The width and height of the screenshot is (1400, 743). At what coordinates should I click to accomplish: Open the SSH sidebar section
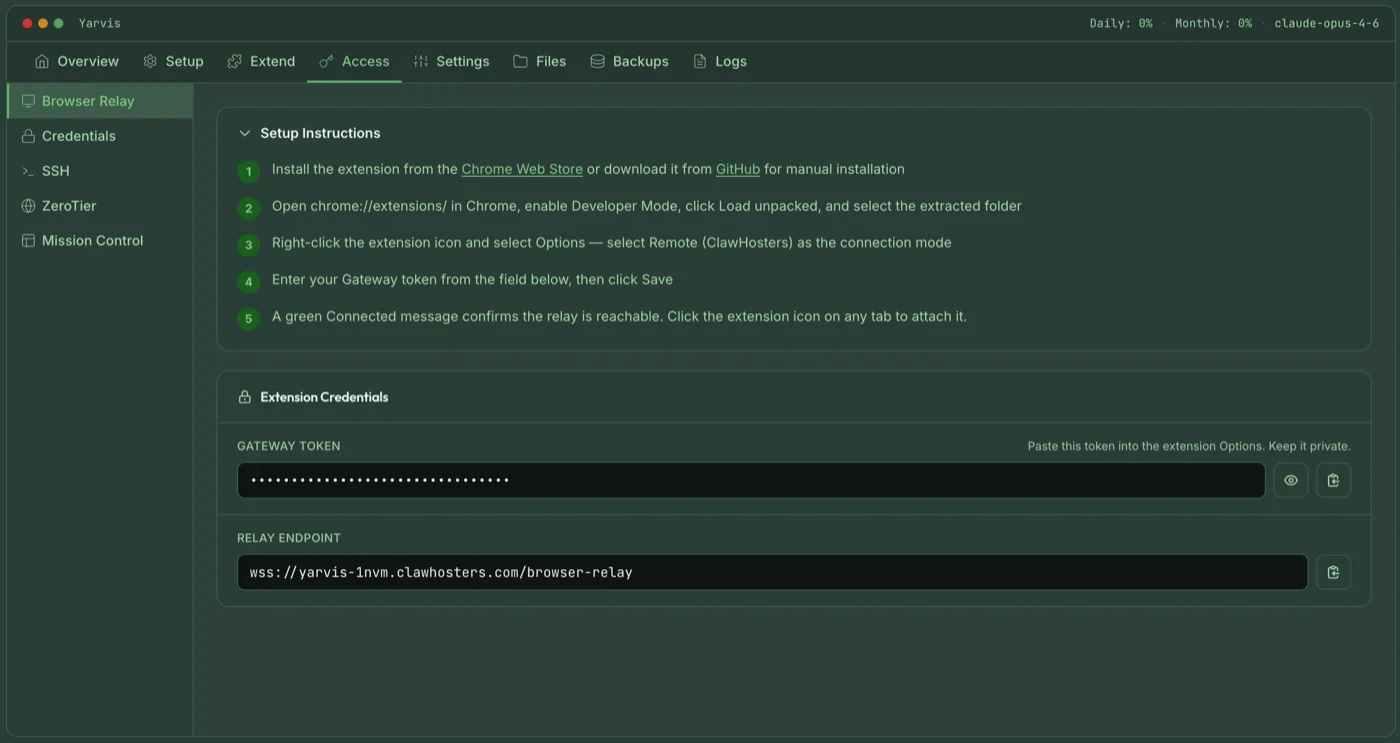click(55, 171)
